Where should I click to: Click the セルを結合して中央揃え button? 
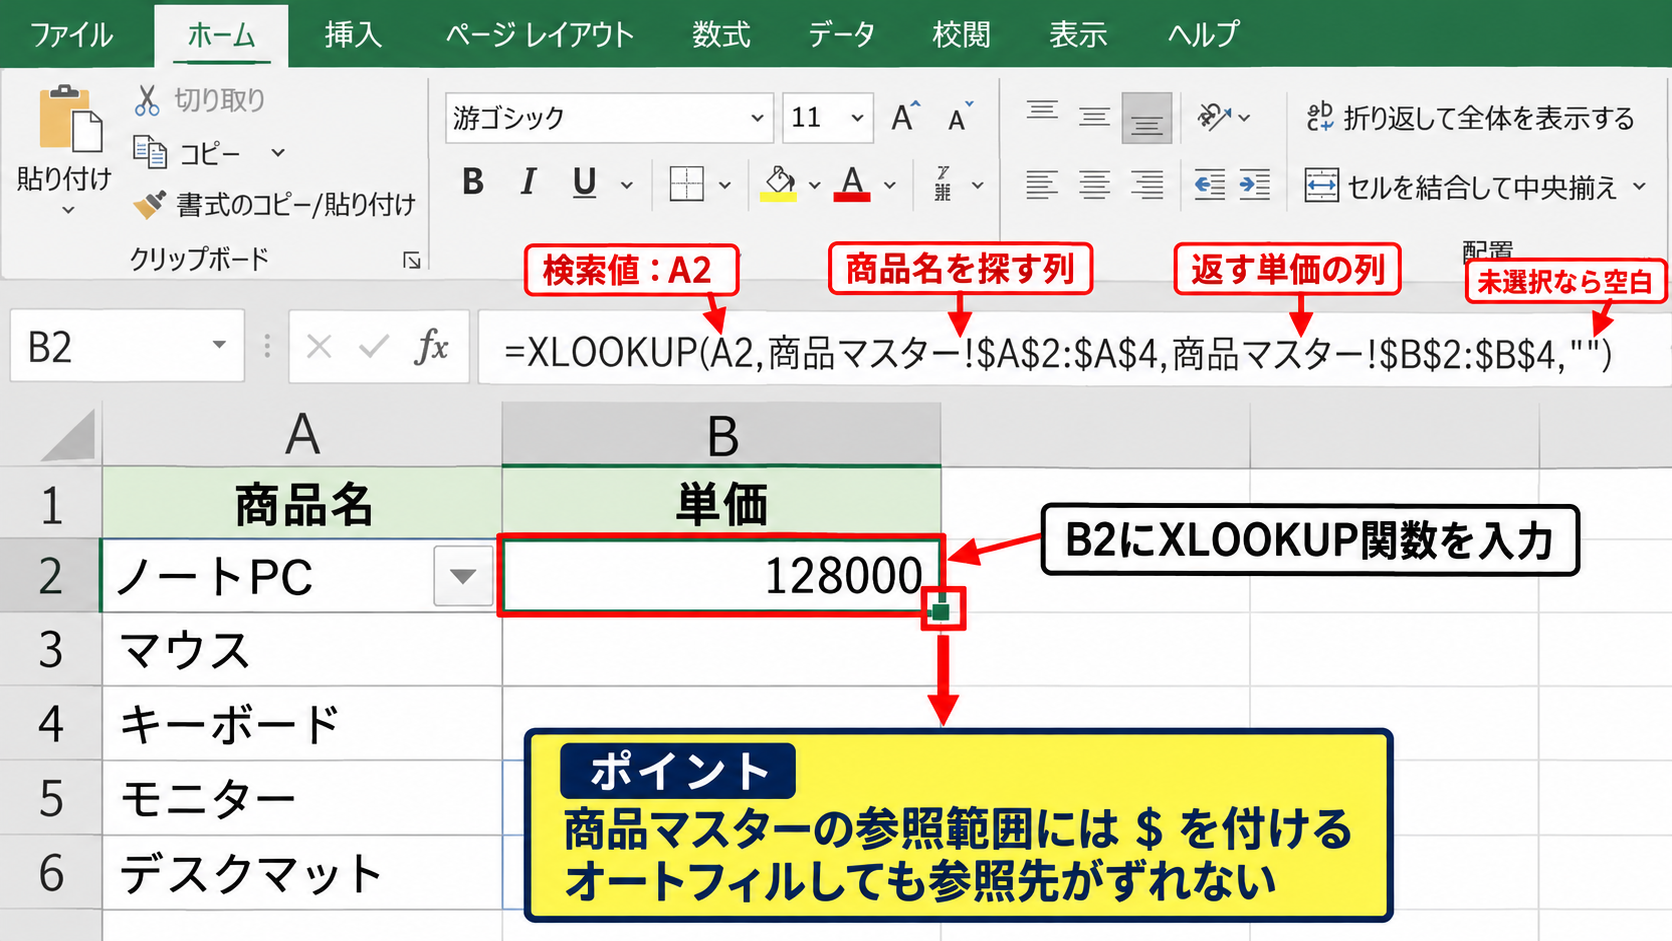(x=1461, y=186)
